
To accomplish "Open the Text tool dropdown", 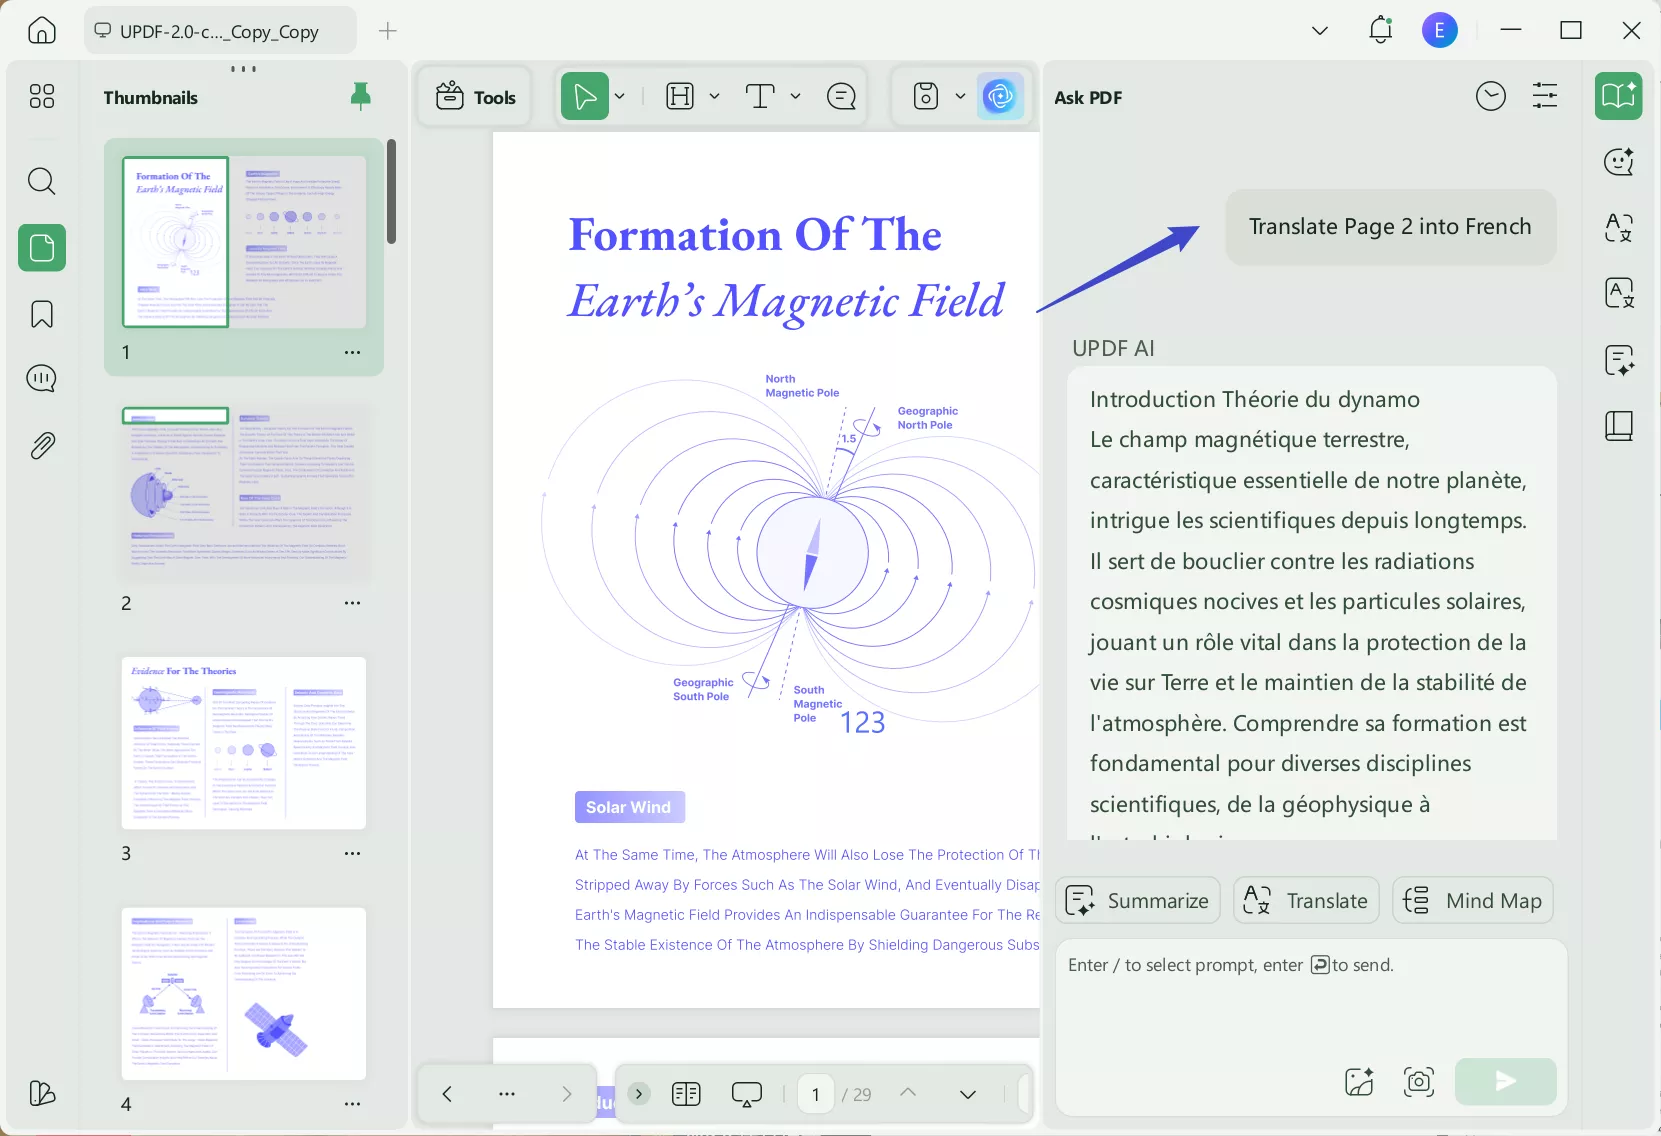I will (x=795, y=96).
